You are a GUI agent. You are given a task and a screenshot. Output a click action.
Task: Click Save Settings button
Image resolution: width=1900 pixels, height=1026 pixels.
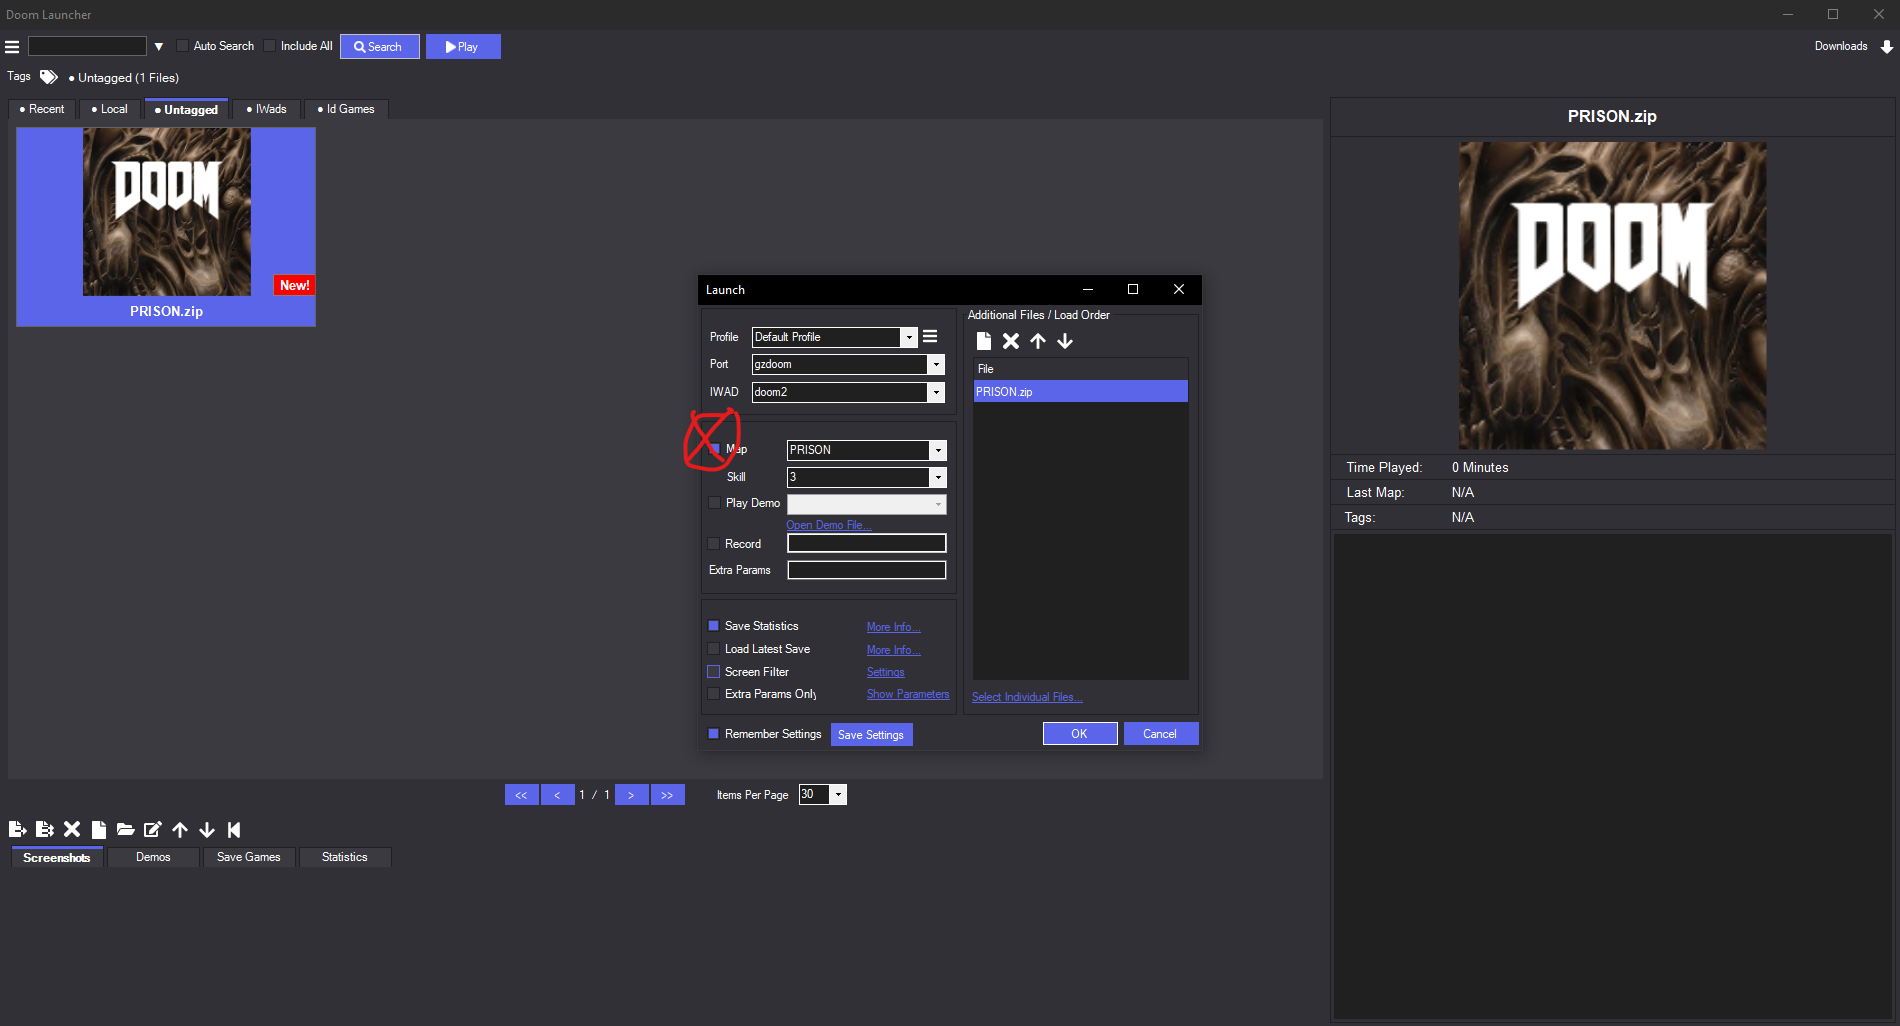pyautogui.click(x=871, y=735)
